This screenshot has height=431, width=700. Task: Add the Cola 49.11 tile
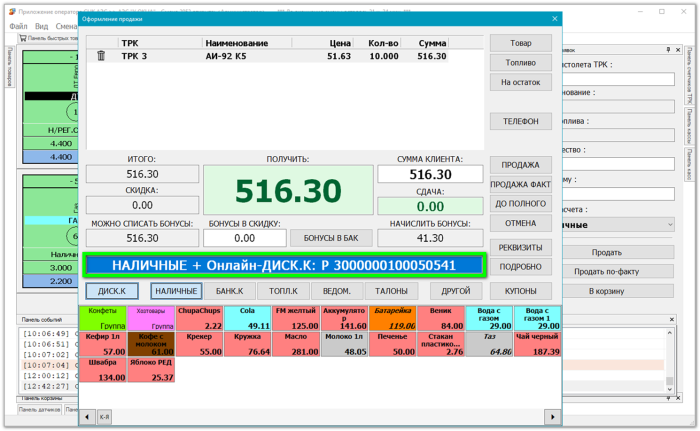pyautogui.click(x=247, y=318)
